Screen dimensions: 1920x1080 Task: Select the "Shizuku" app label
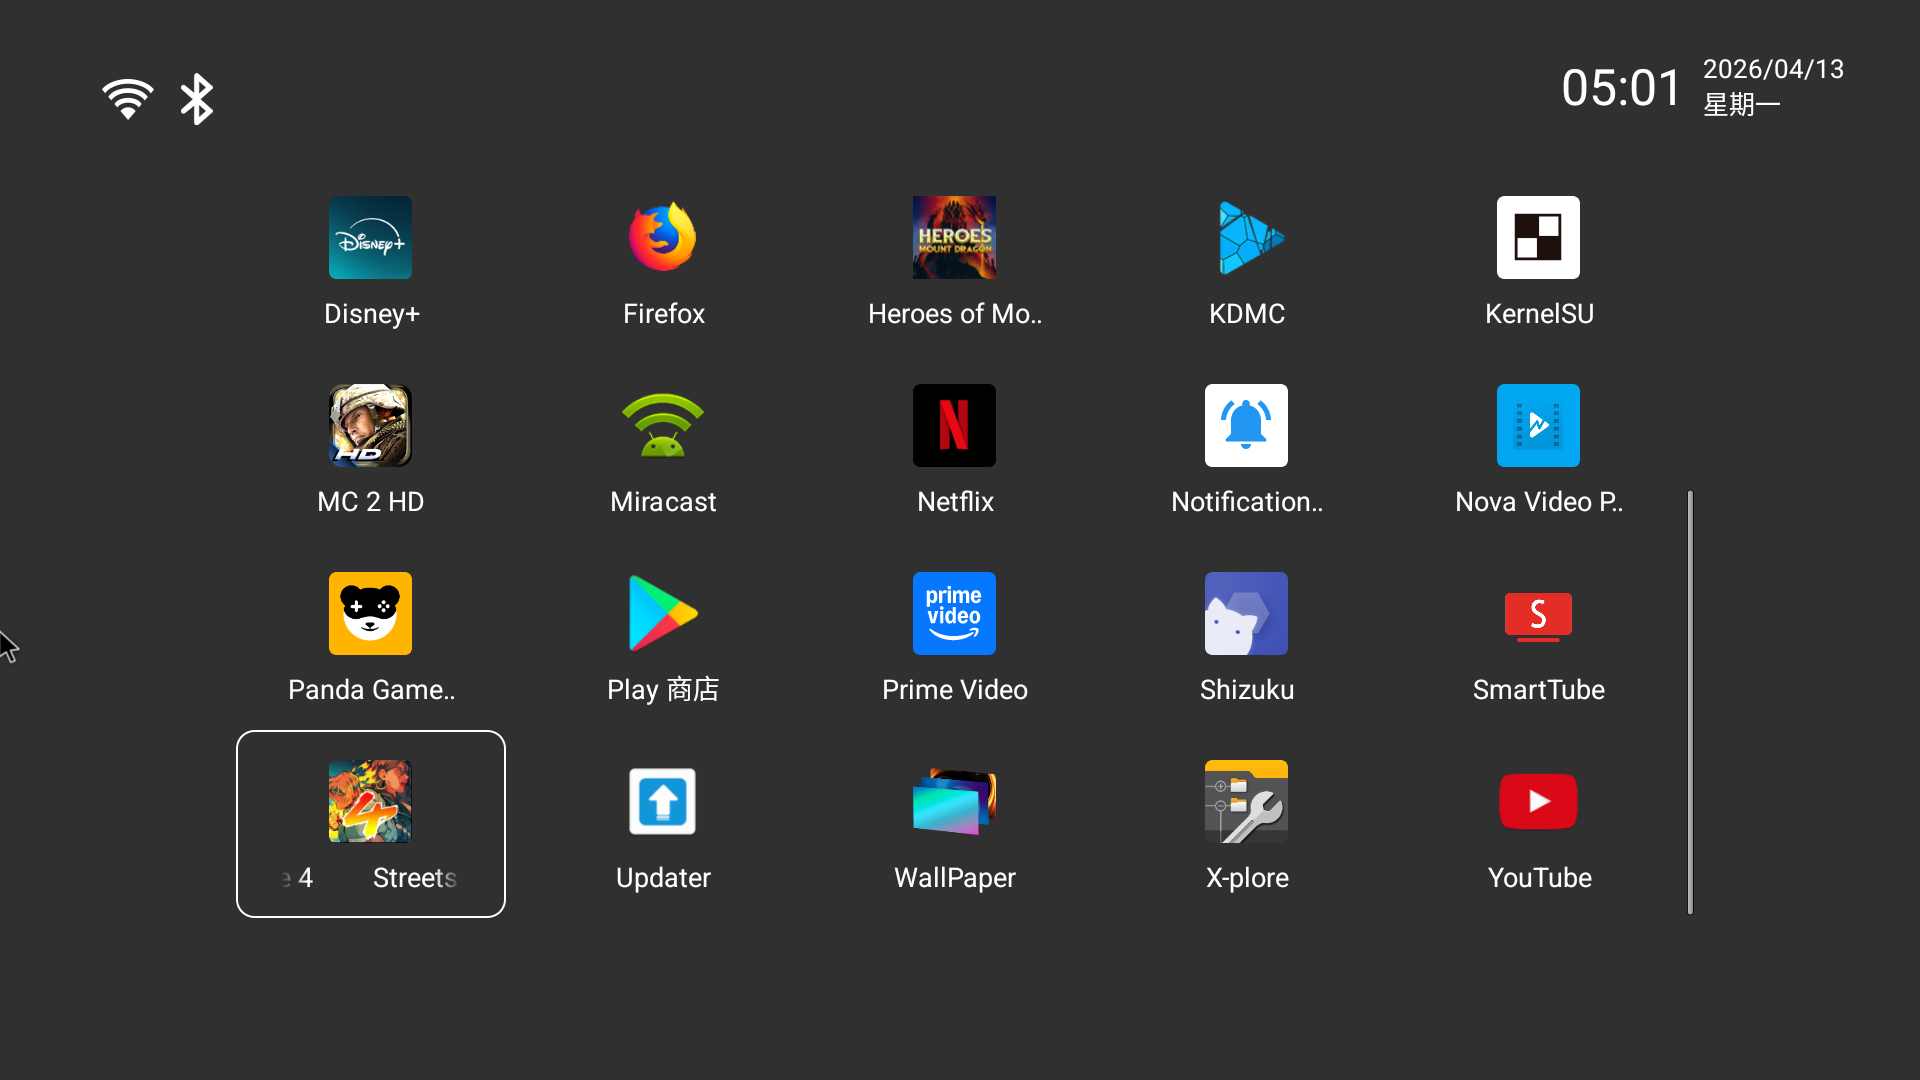[x=1247, y=690]
